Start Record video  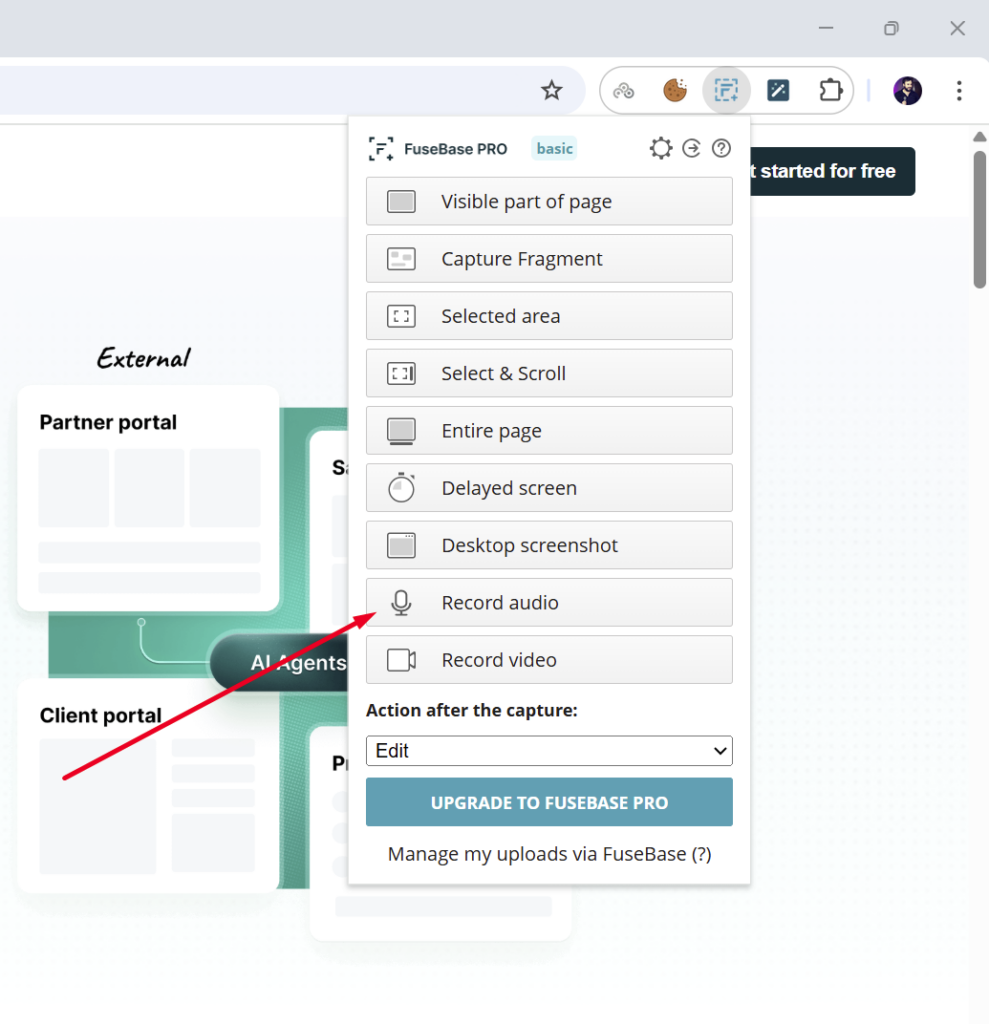pos(549,660)
